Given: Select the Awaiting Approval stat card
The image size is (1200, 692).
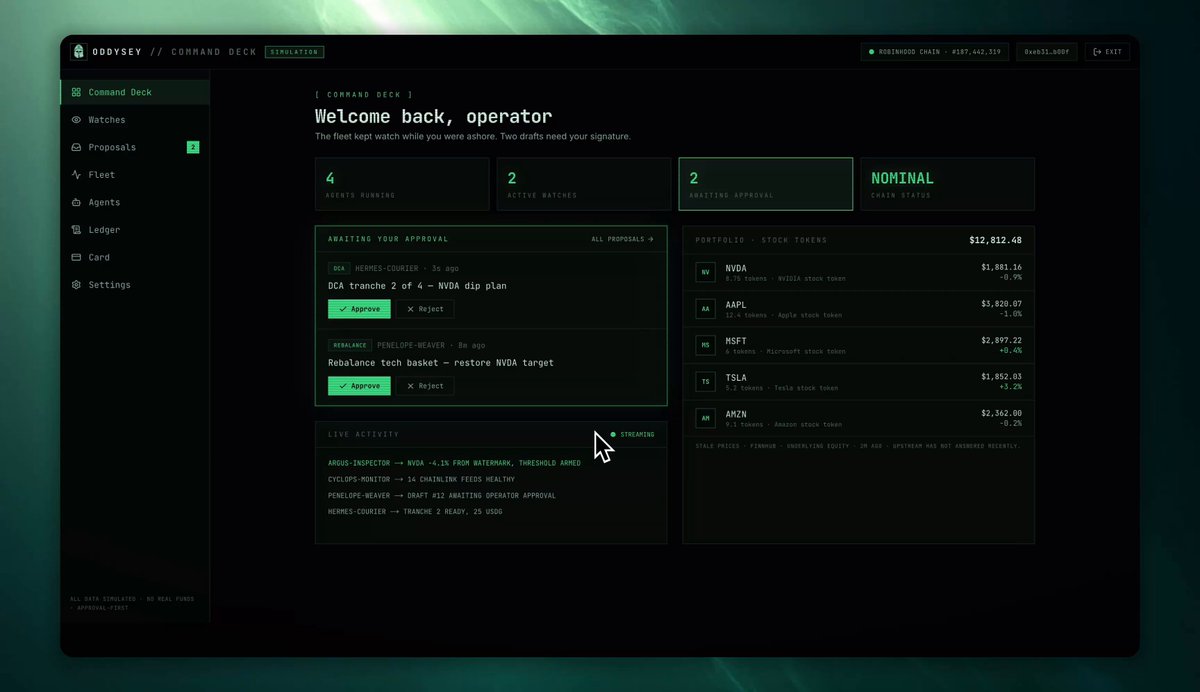Looking at the screenshot, I should (766, 184).
